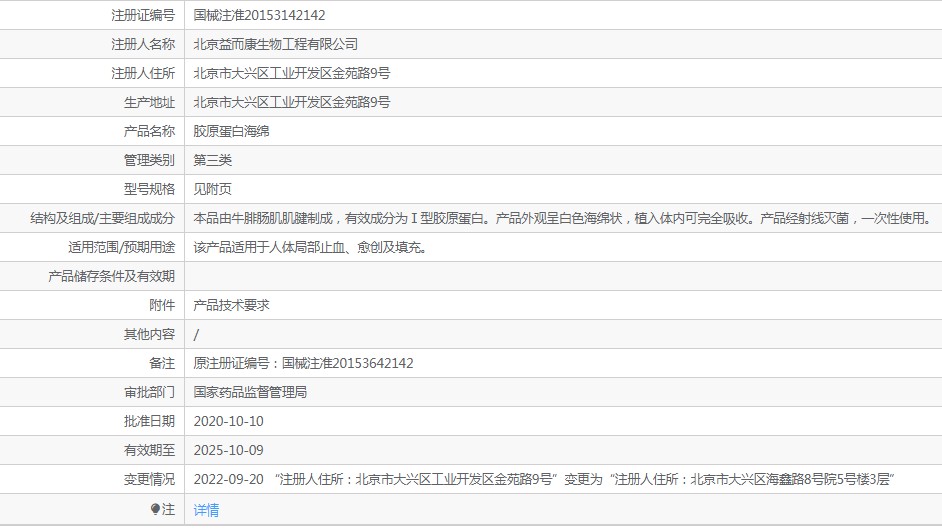Select the department 国家药品监督管理局

click(x=251, y=392)
